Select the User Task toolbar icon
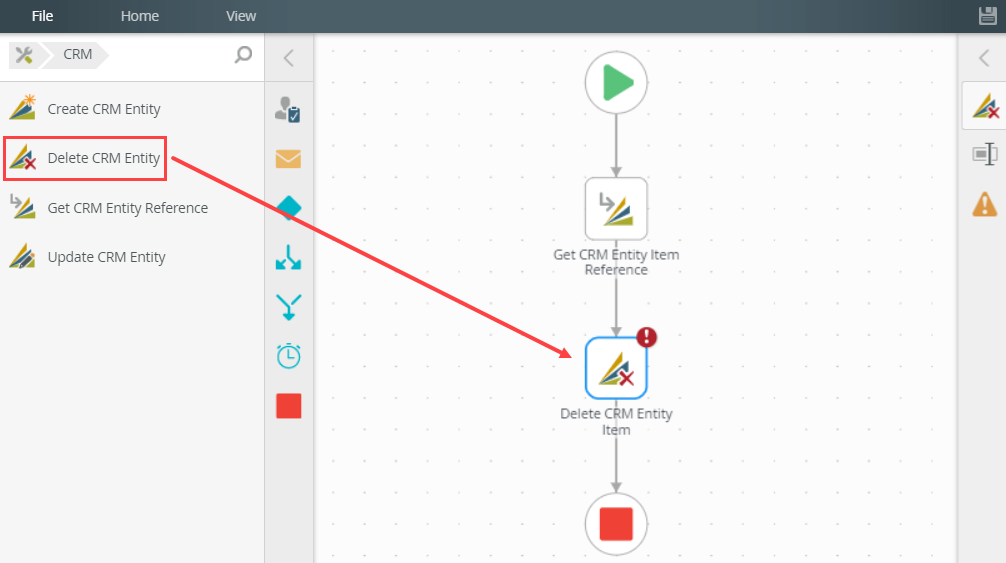 point(288,110)
